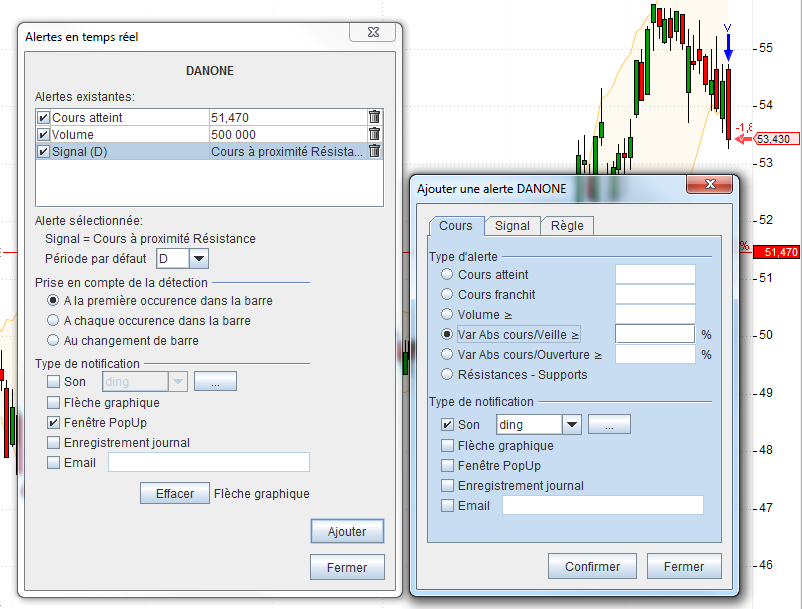Browse sound file button in Ajouter une alerte

[609, 424]
